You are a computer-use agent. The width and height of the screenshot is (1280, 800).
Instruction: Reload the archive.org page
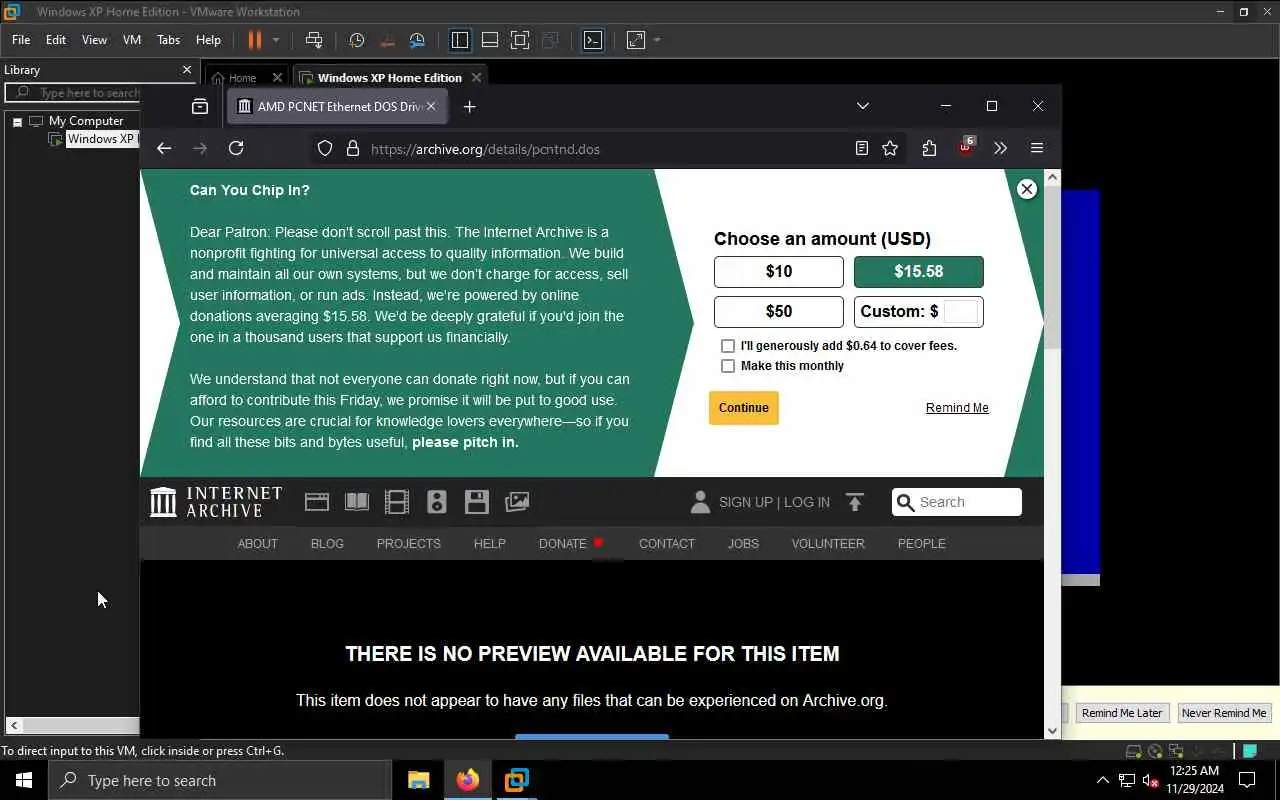(x=236, y=148)
